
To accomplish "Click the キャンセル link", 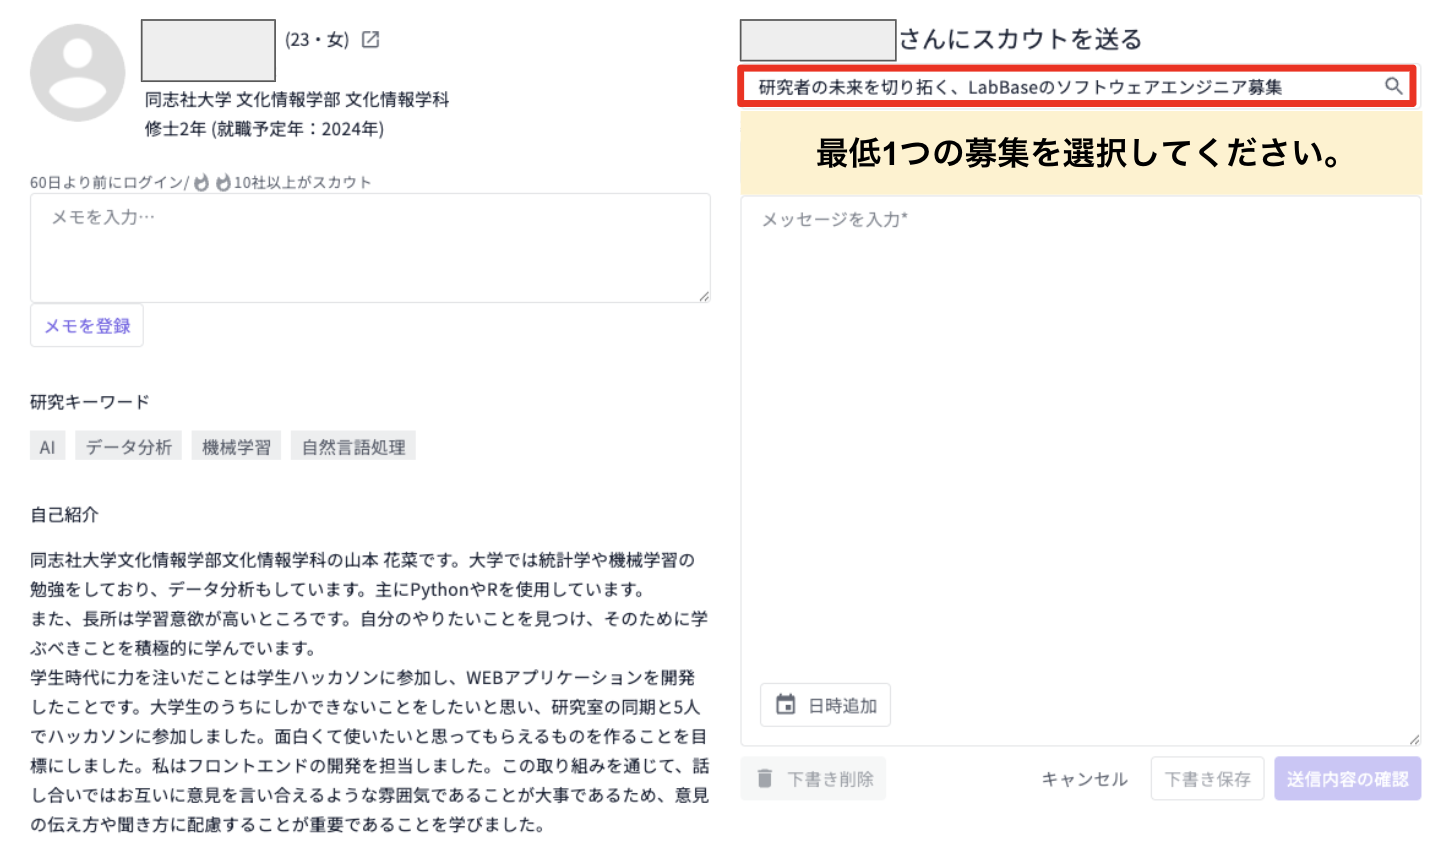I will click(1083, 778).
